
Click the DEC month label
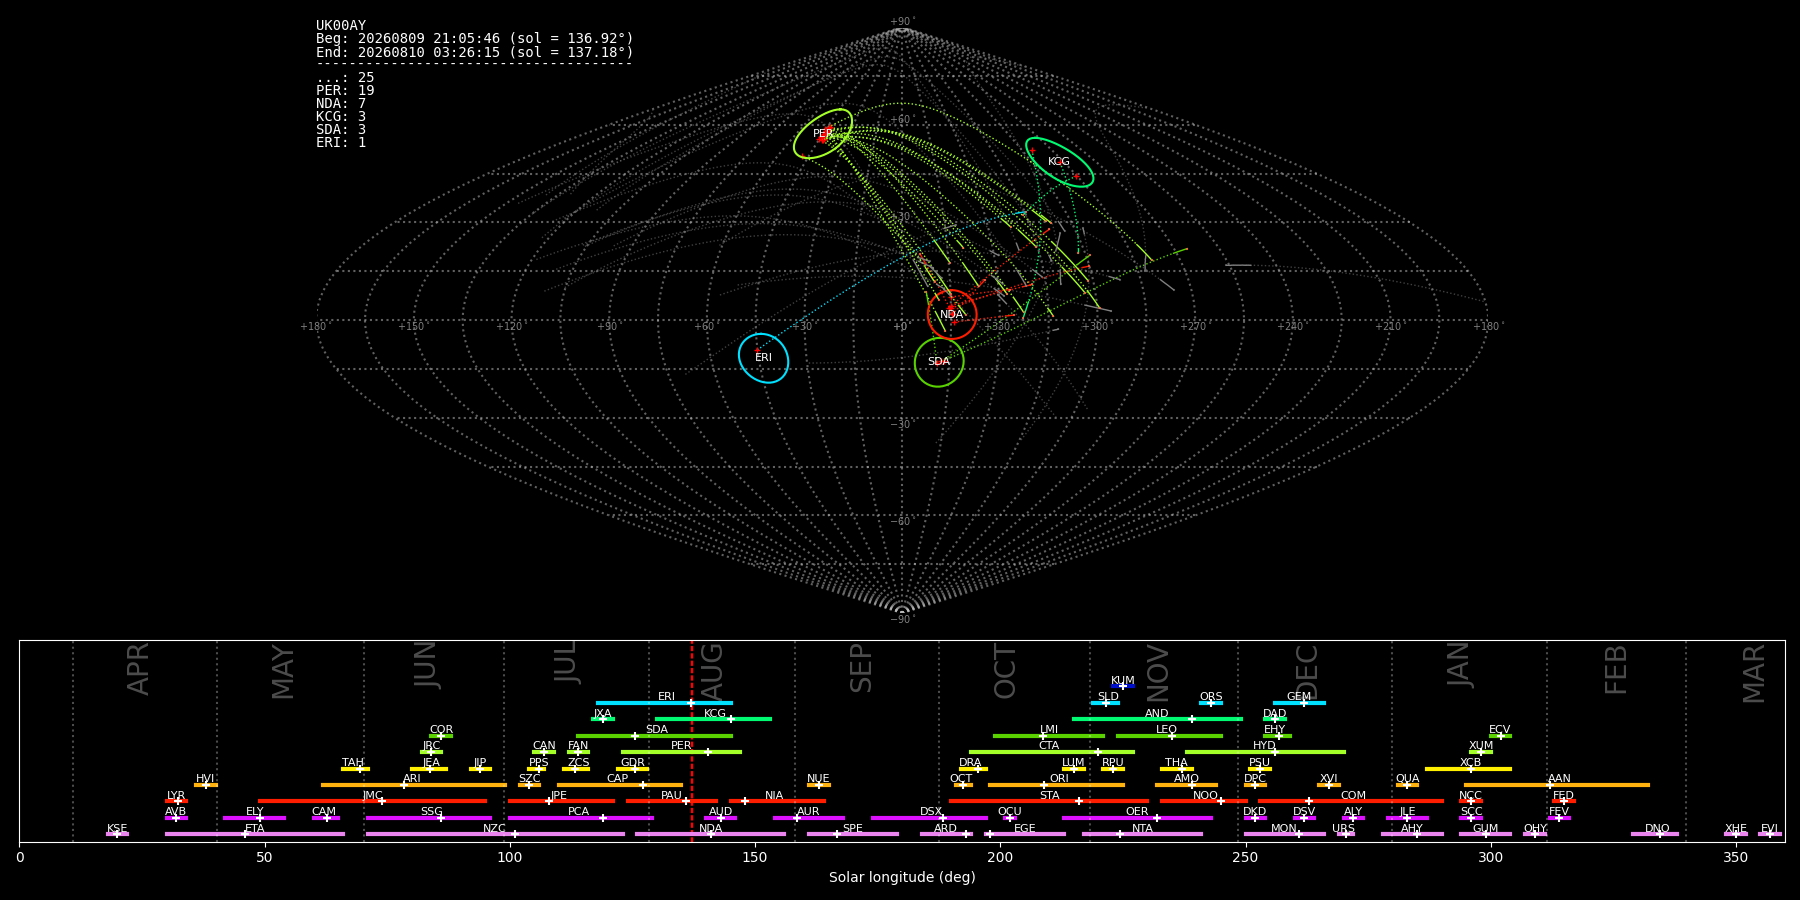tap(1308, 671)
